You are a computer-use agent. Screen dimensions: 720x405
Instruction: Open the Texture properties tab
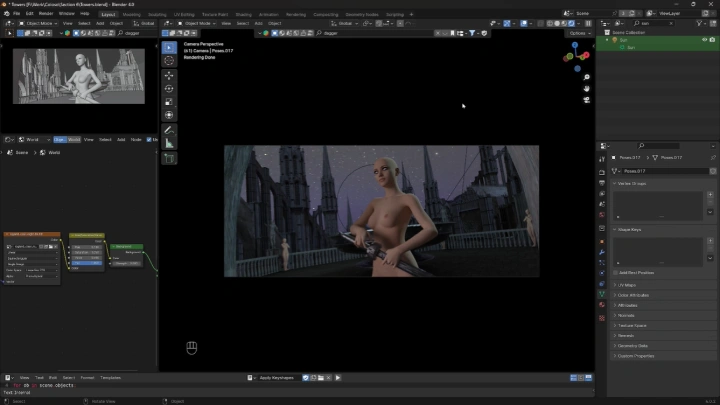[x=602, y=318]
